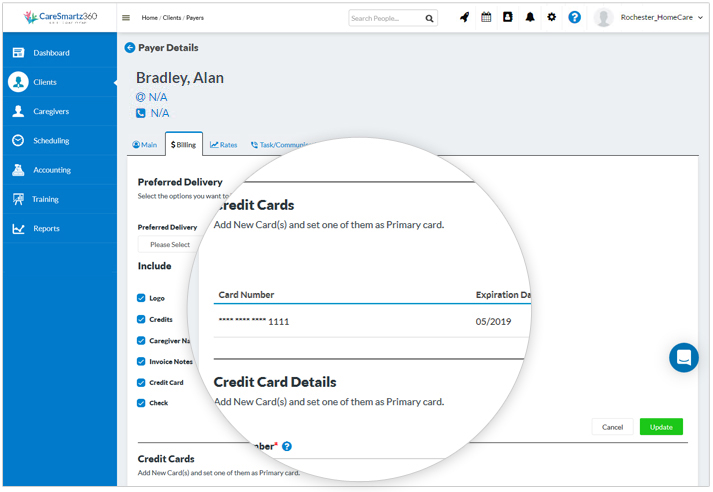Screen dimensions: 713x492
Task: Open Preferred Delivery Please Select dropdown
Action: pos(170,245)
